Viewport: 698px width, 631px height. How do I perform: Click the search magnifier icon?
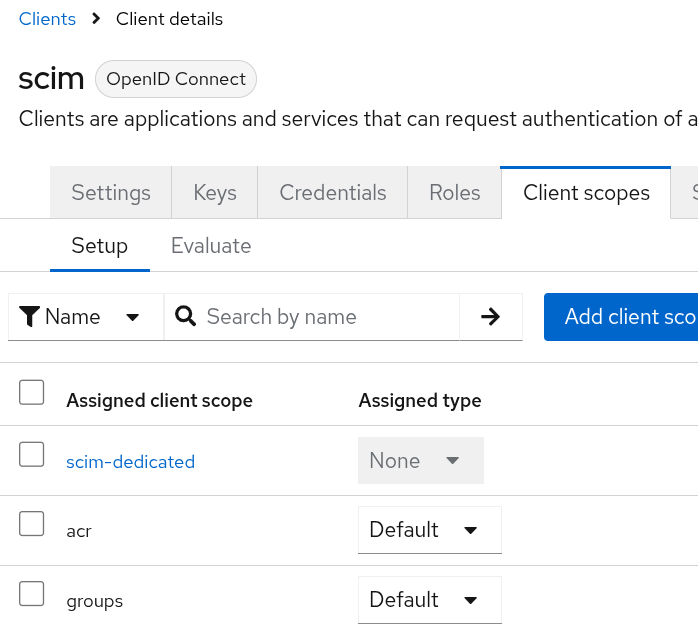[185, 317]
